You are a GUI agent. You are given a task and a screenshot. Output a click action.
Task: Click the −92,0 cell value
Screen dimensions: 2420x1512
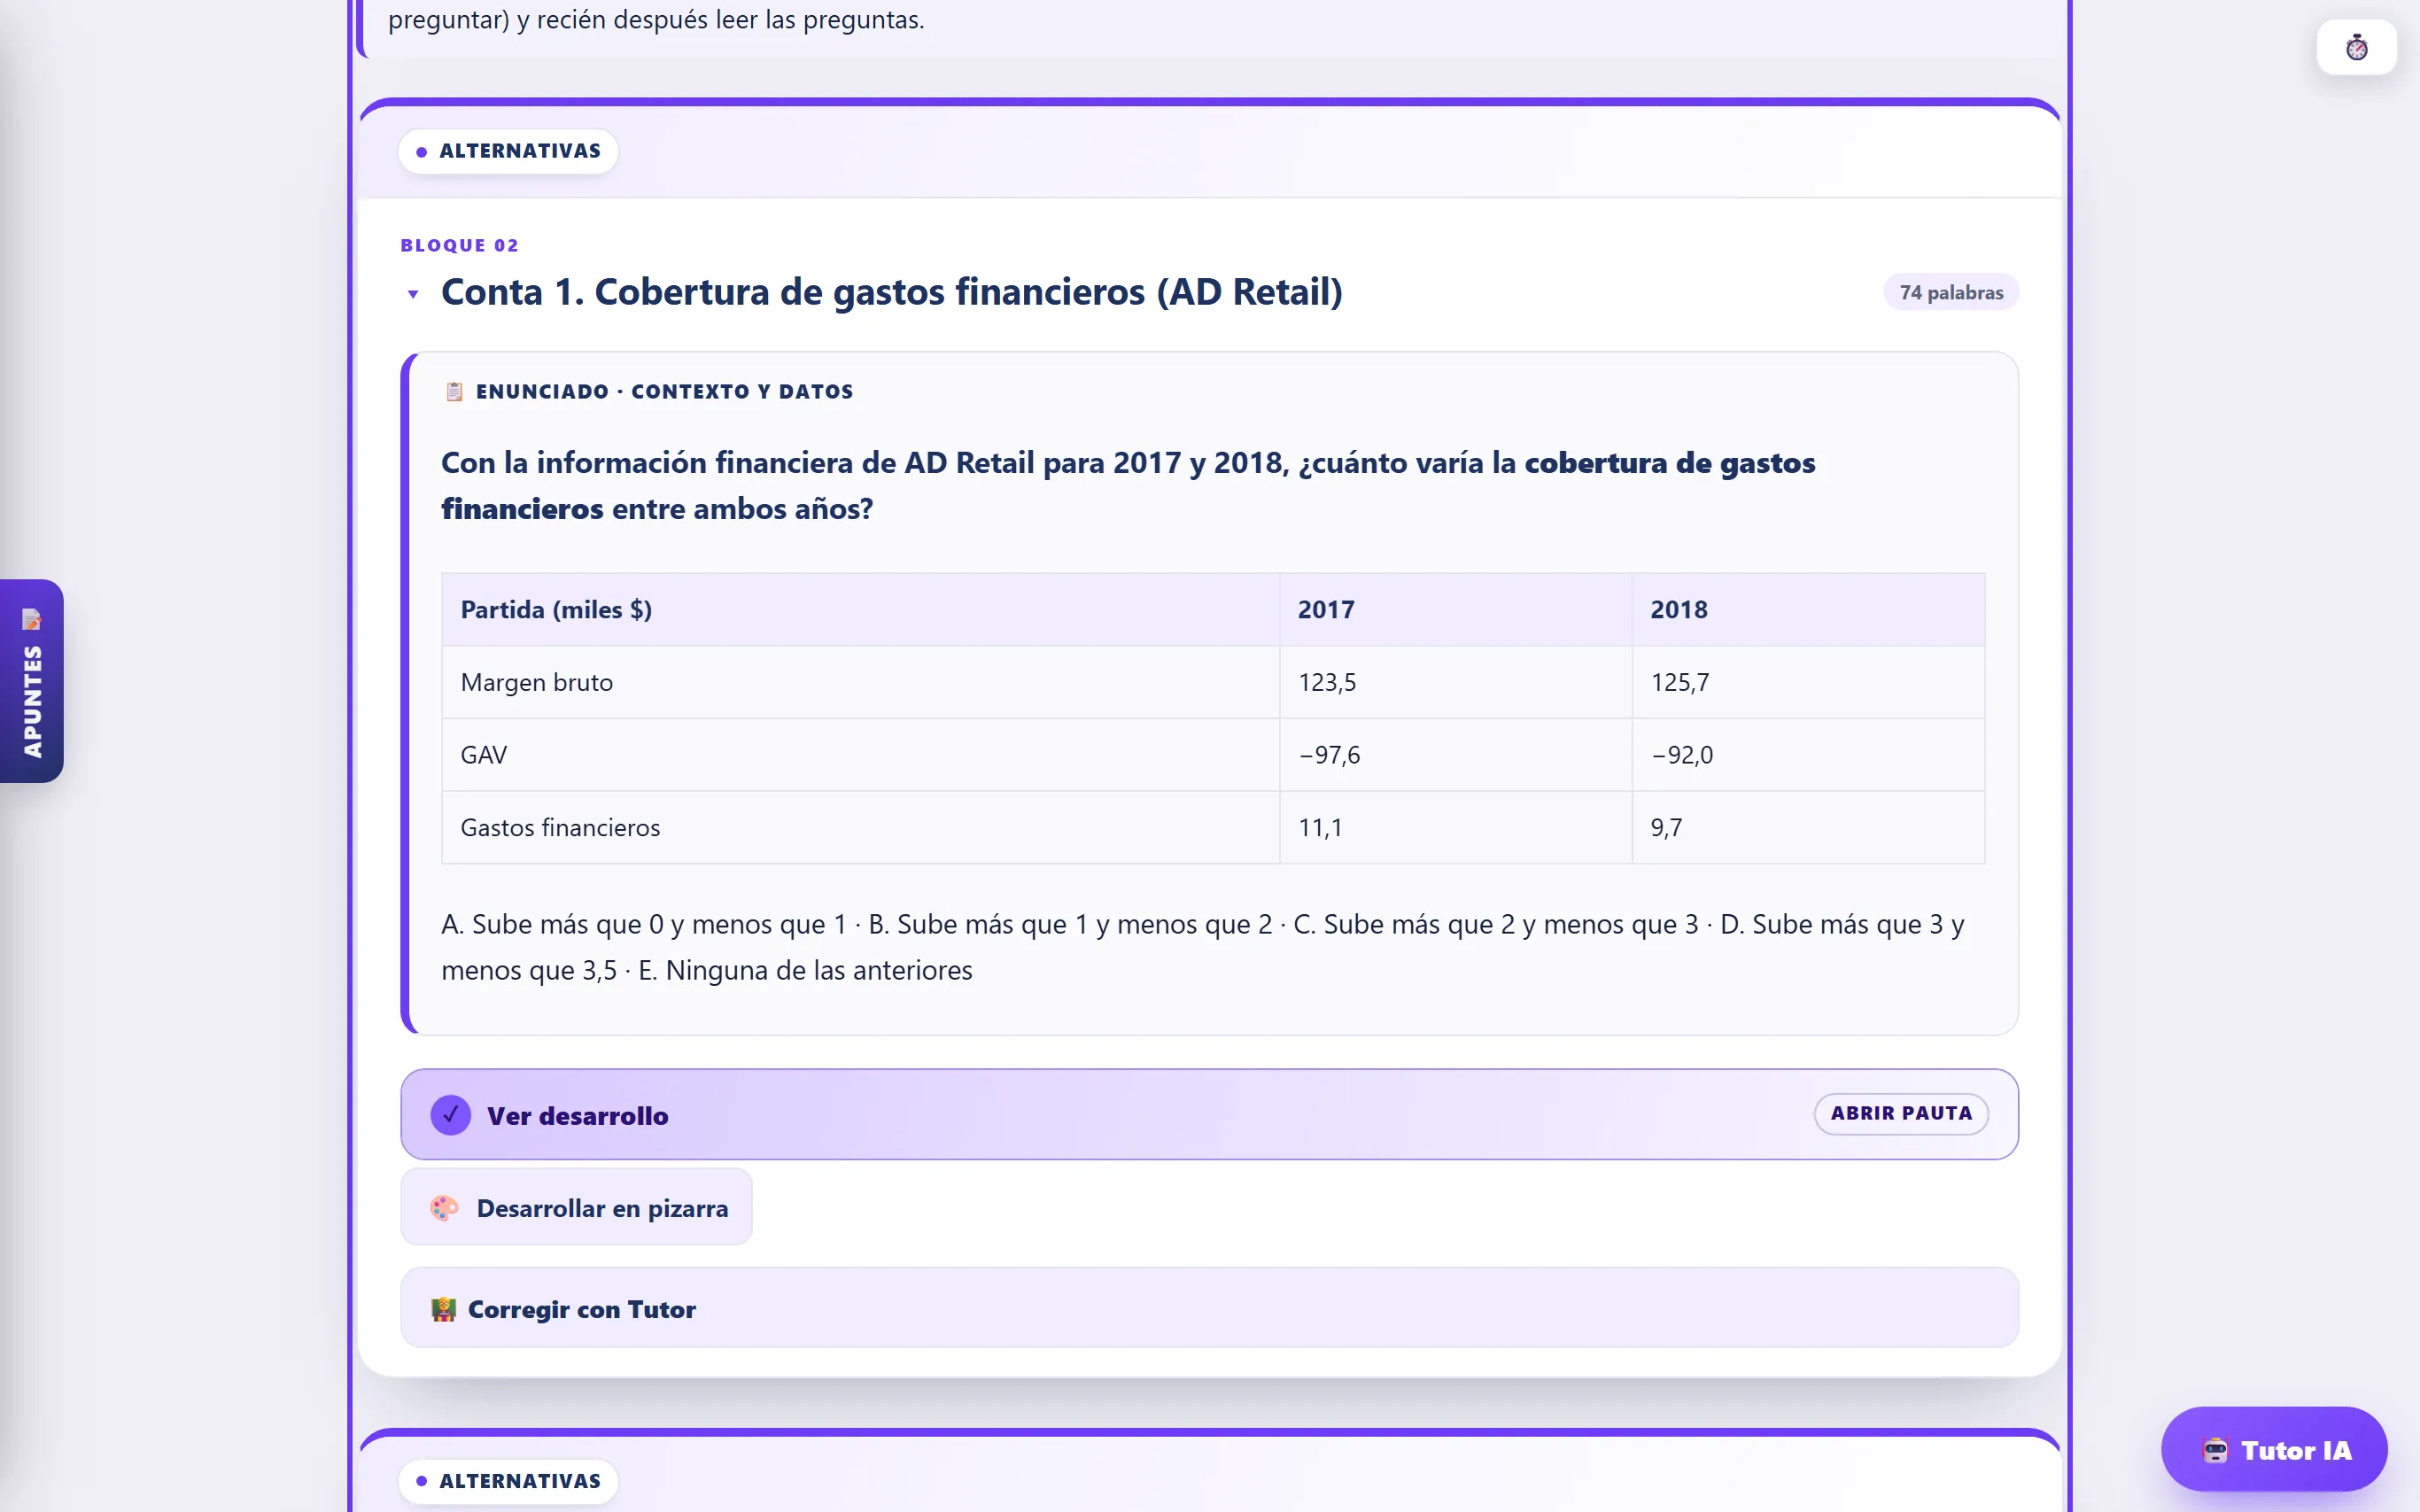point(1681,754)
